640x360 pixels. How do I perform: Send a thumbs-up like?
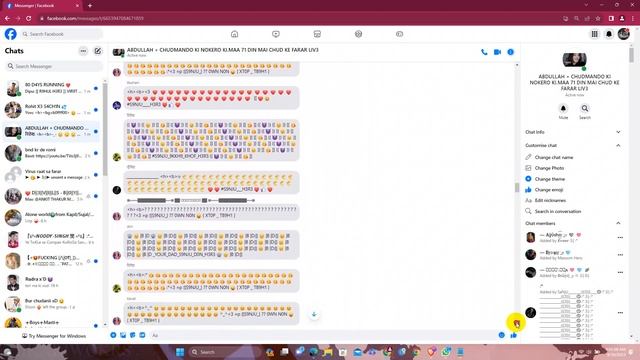[513, 335]
